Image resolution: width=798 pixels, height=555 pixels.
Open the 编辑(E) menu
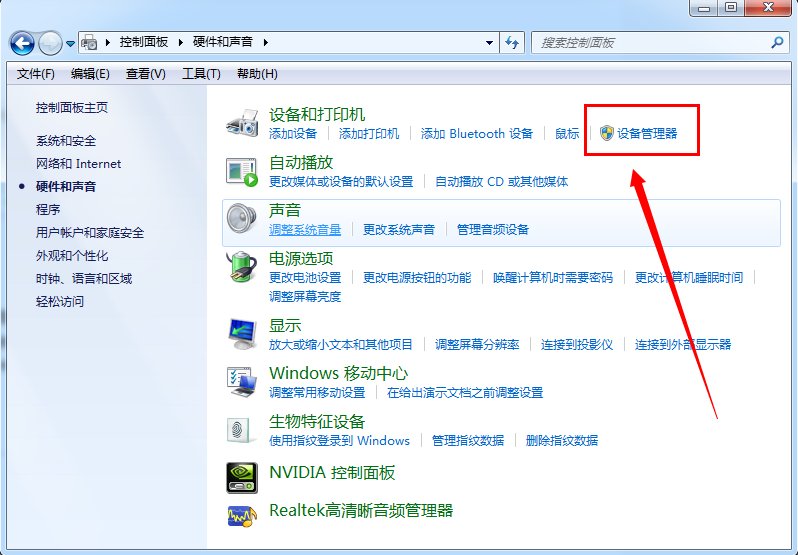coord(90,74)
